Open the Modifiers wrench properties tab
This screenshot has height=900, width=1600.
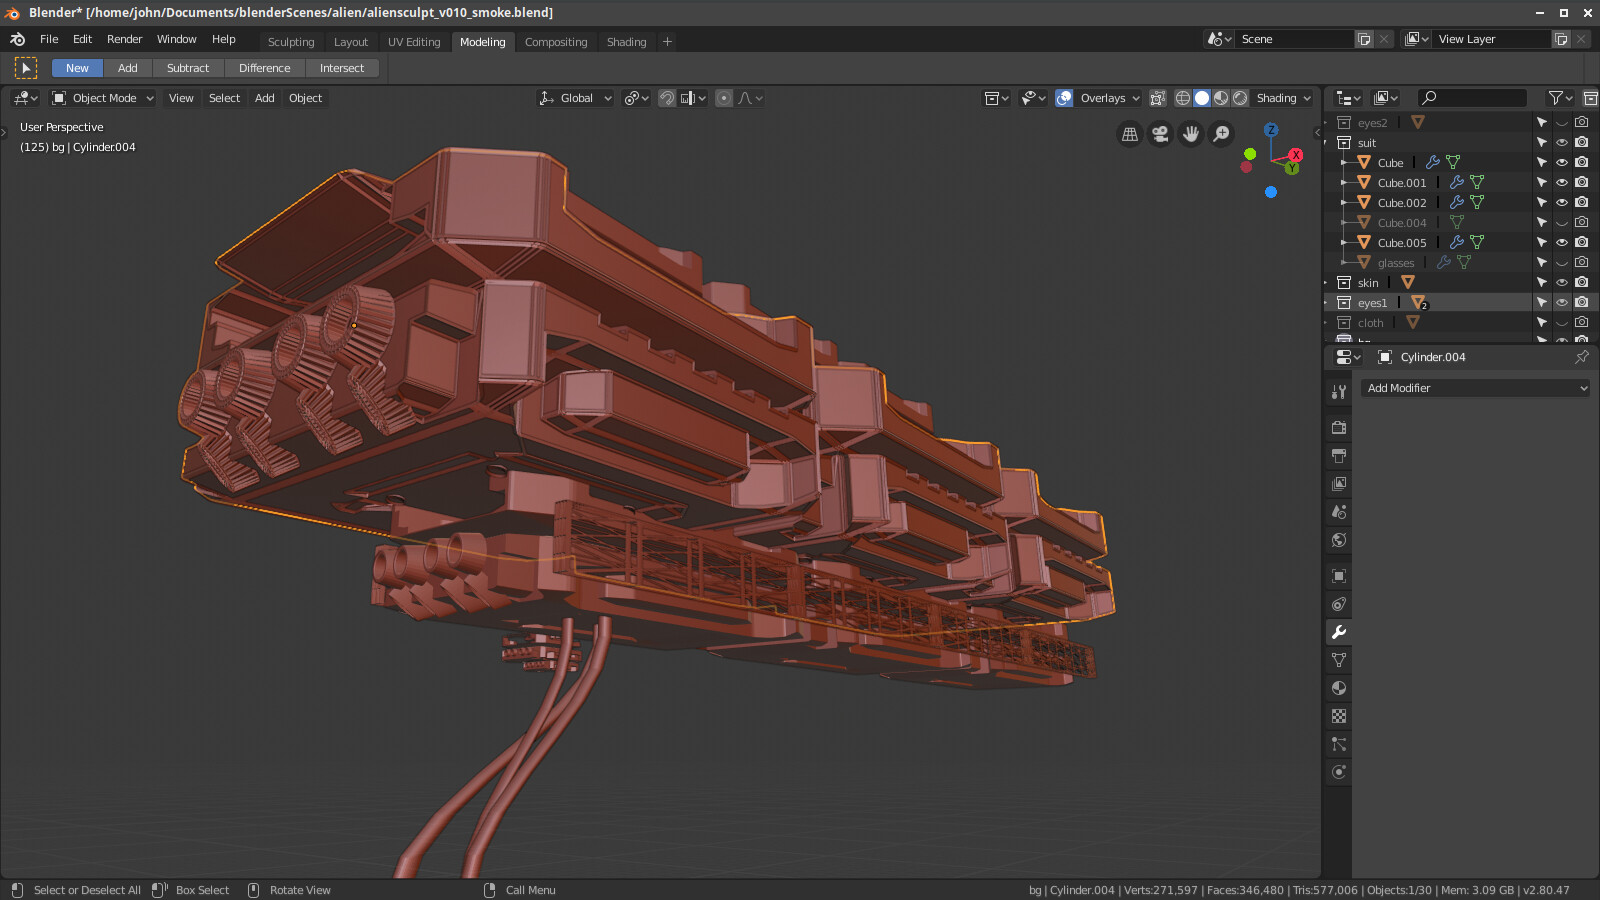point(1339,632)
